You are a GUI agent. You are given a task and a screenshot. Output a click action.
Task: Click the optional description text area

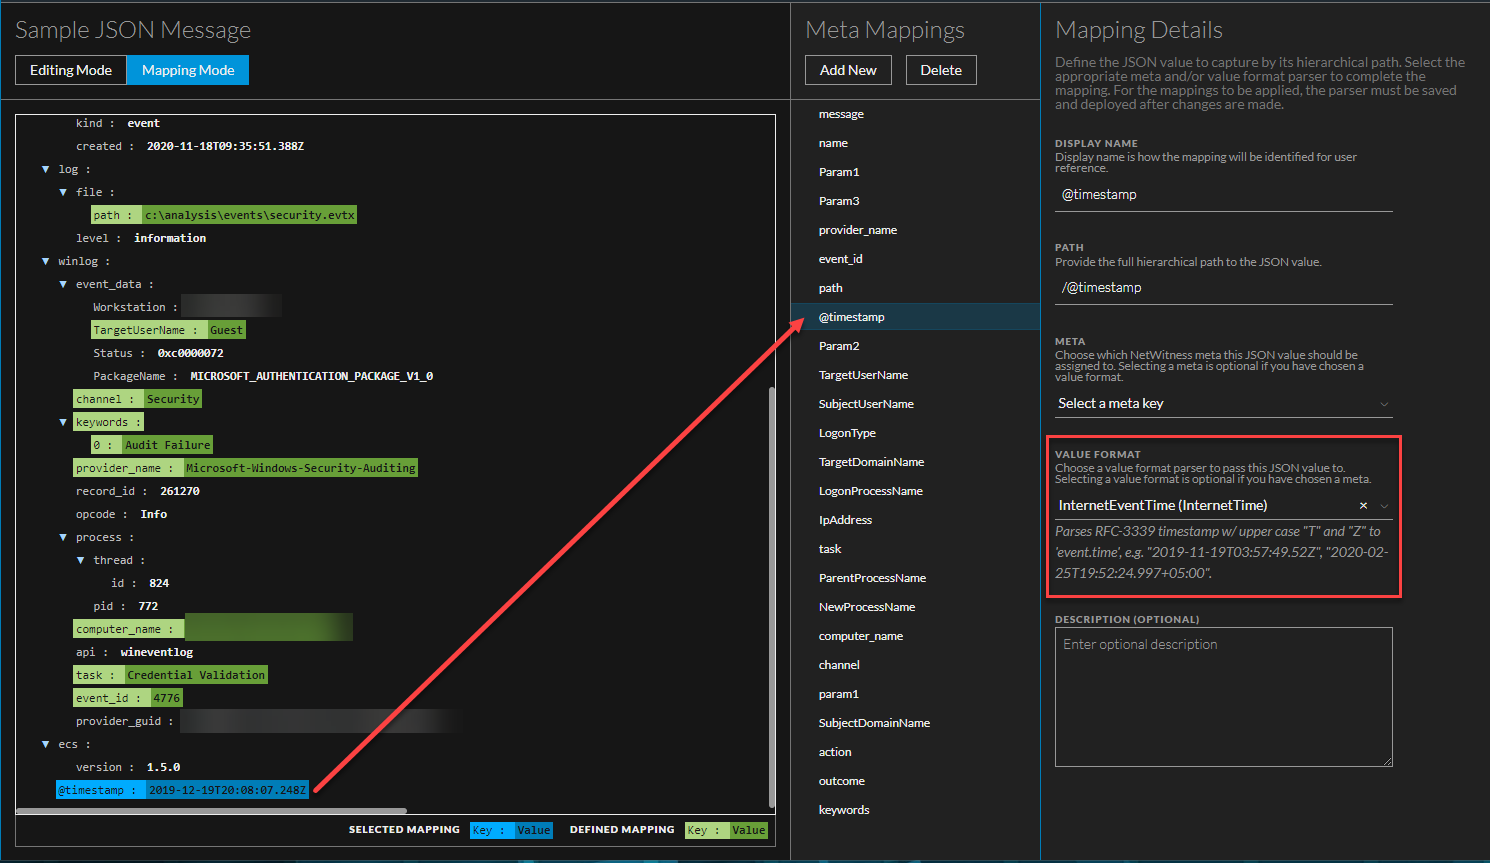point(1222,697)
